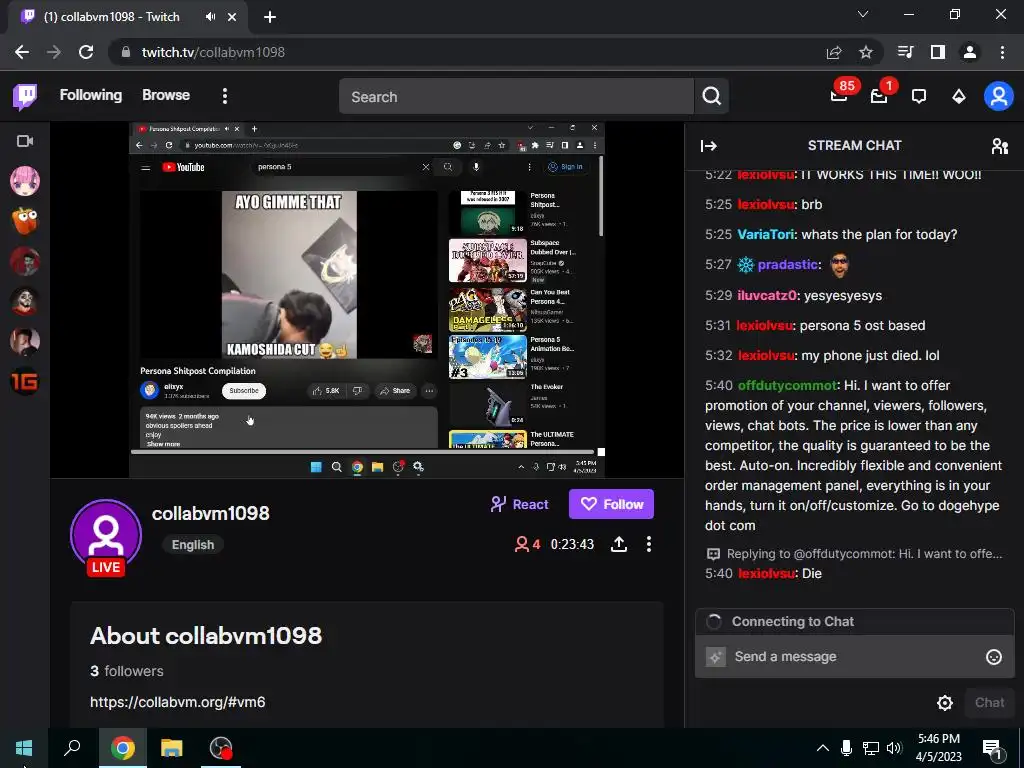The width and height of the screenshot is (1024, 768).
Task: Open the Chrome three-dot menu
Action: [x=1002, y=52]
